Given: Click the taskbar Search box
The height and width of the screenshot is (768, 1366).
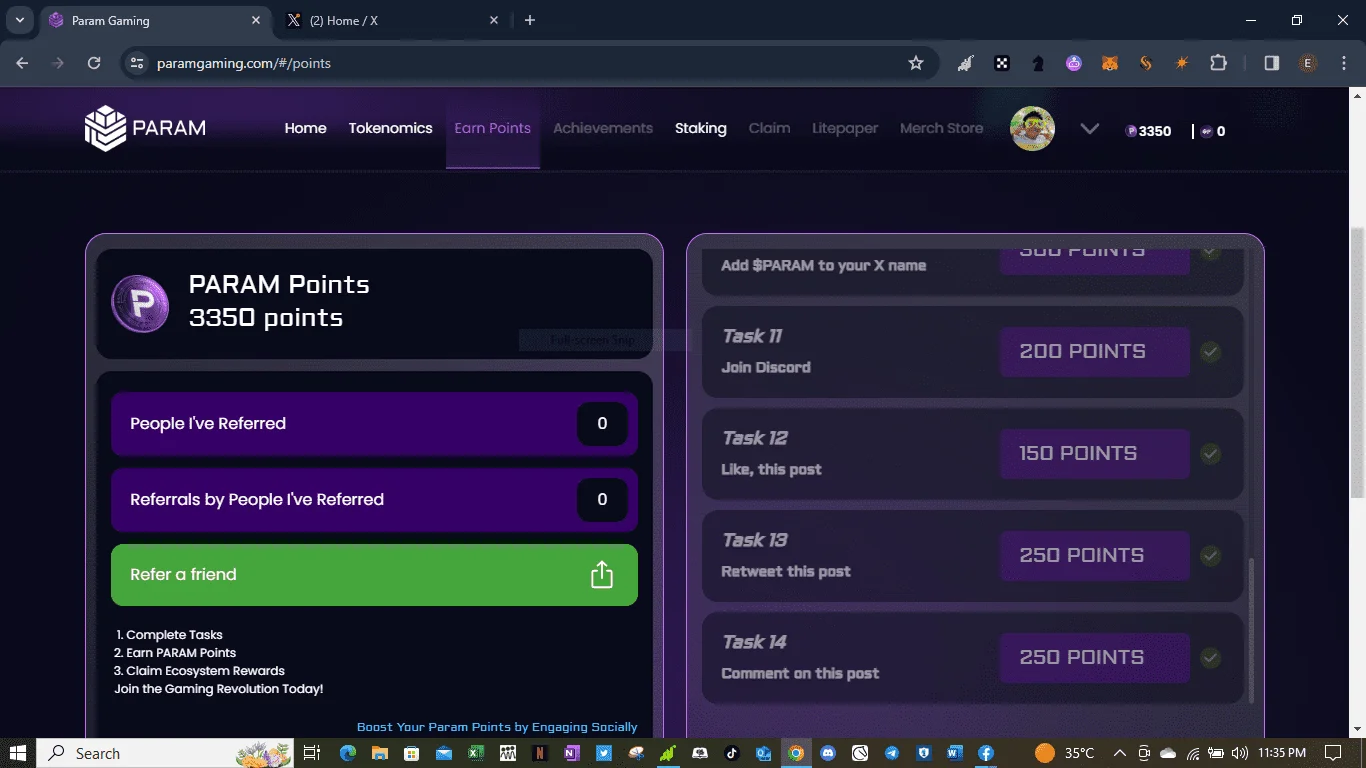Looking at the screenshot, I should 166,753.
